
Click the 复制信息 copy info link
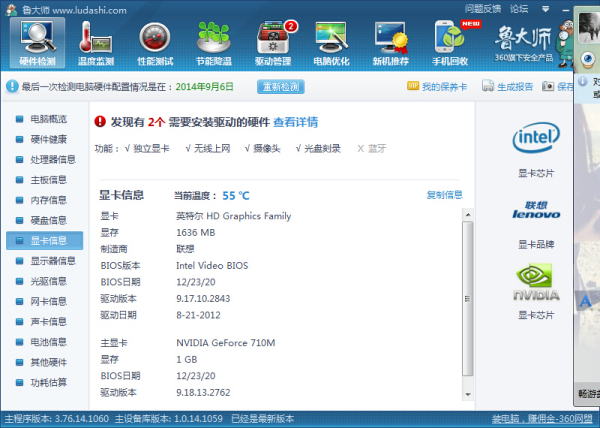(444, 195)
